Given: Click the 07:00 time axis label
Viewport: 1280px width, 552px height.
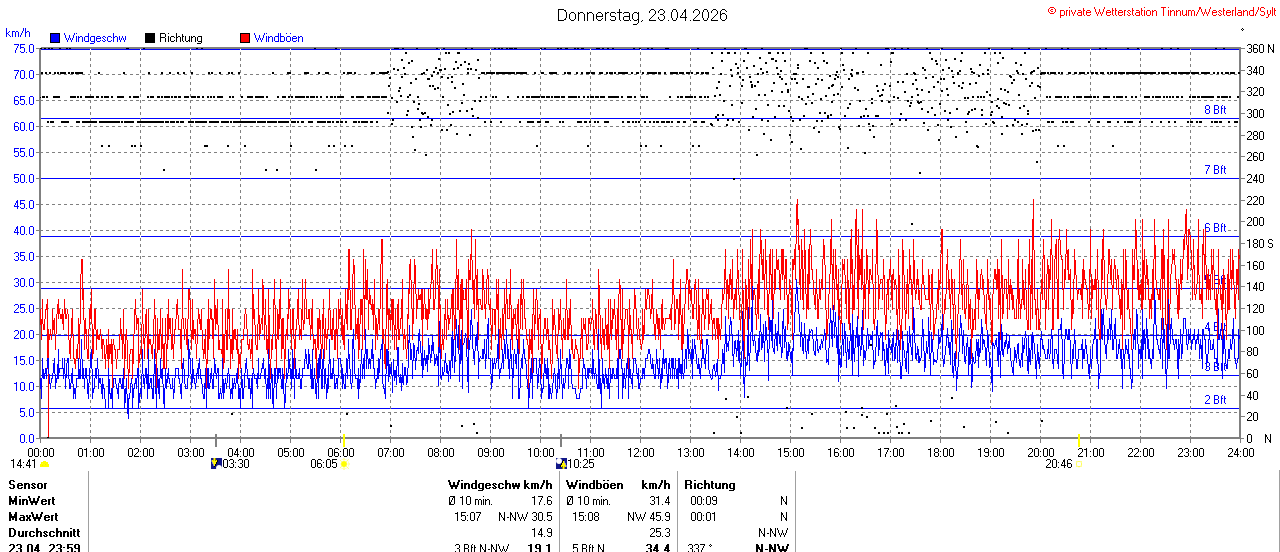Looking at the screenshot, I should pos(390,453).
